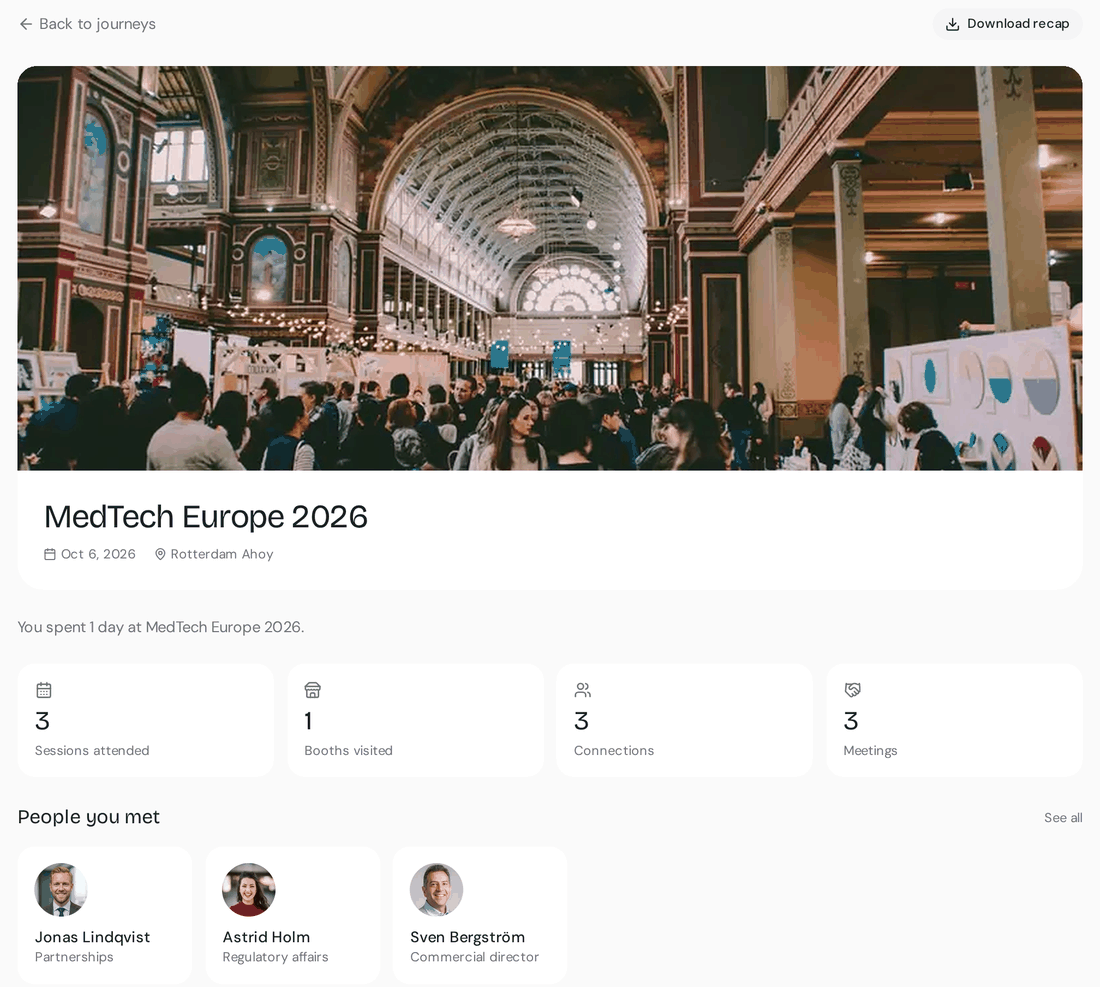Click the Partnerships role label
The width and height of the screenshot is (1100, 987).
pos(74,957)
